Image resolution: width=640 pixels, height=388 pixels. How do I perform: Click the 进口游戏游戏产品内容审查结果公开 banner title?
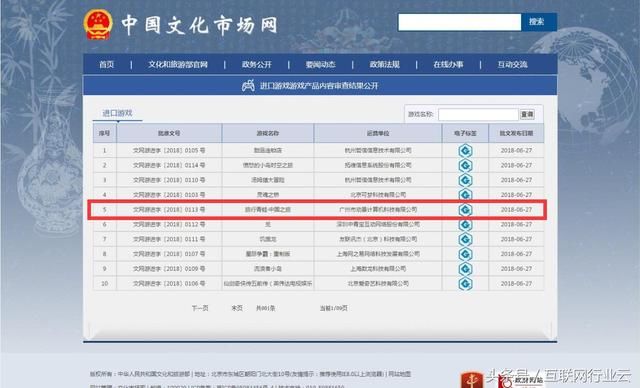(319, 86)
